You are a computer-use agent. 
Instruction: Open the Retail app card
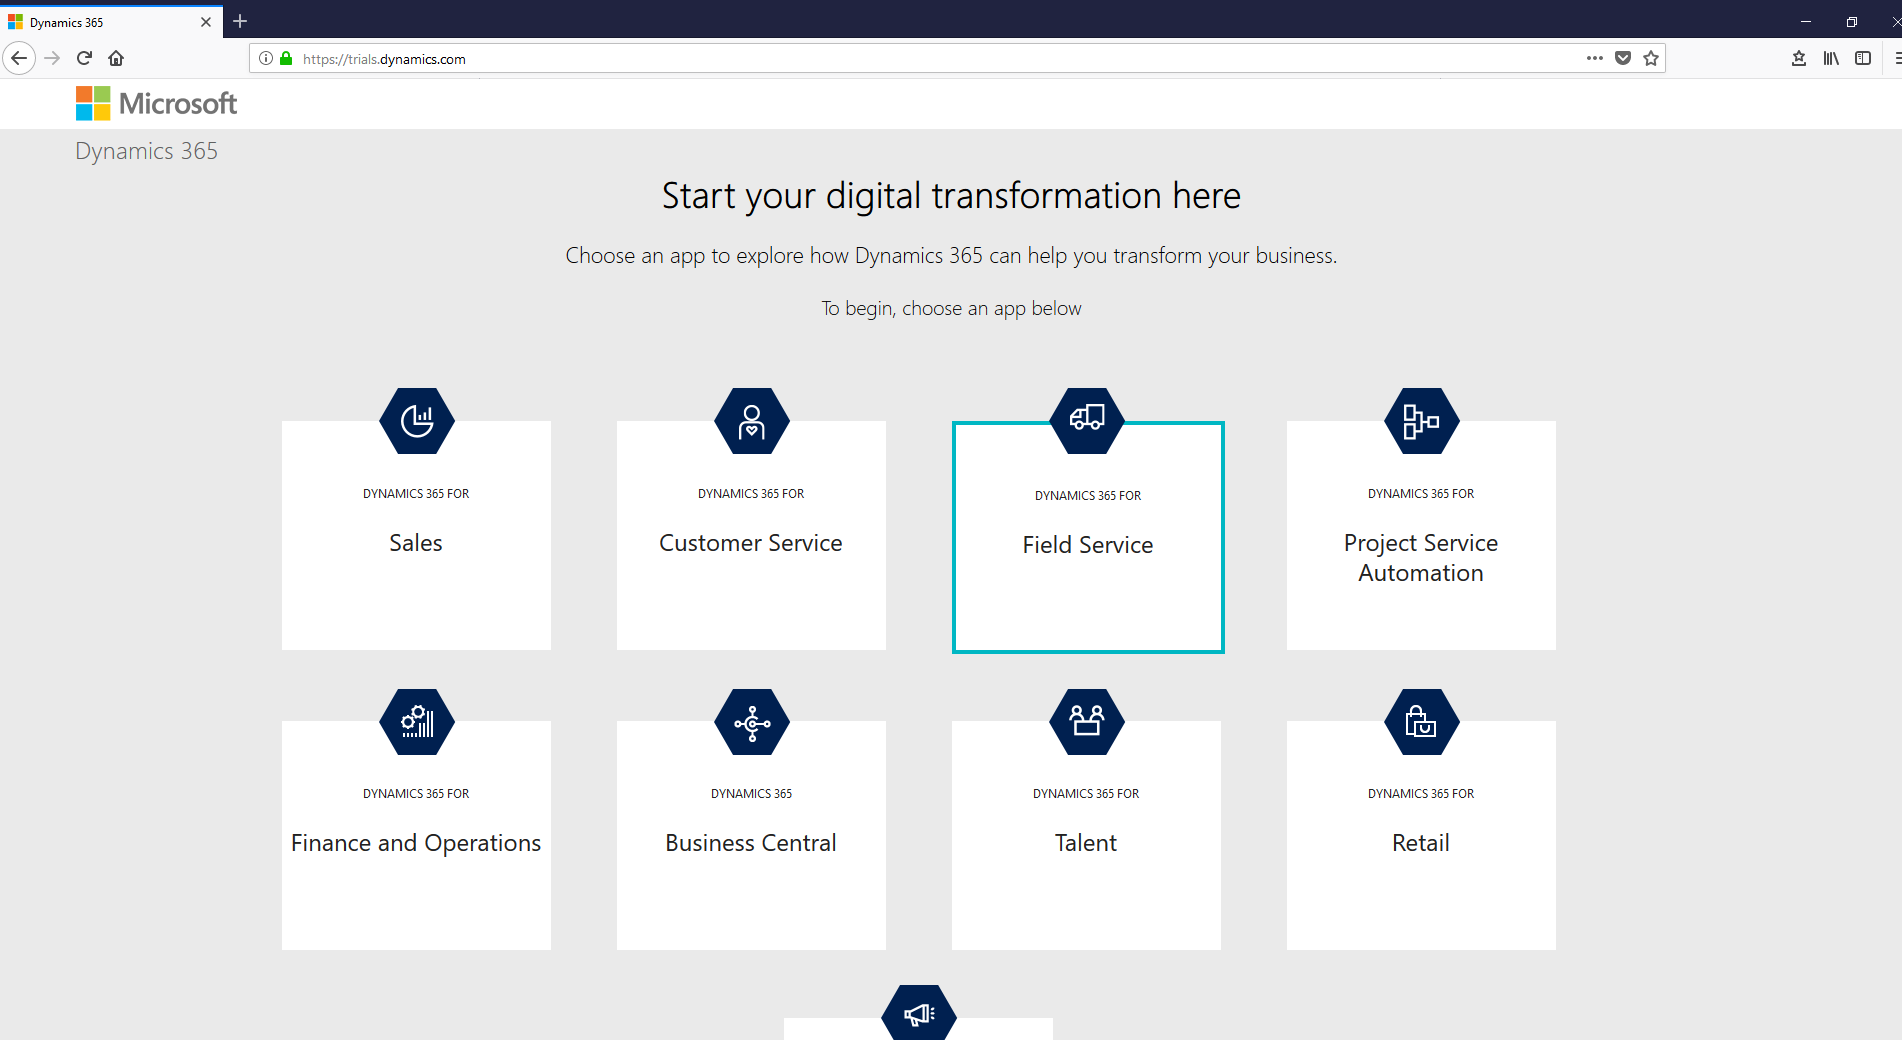tap(1421, 835)
